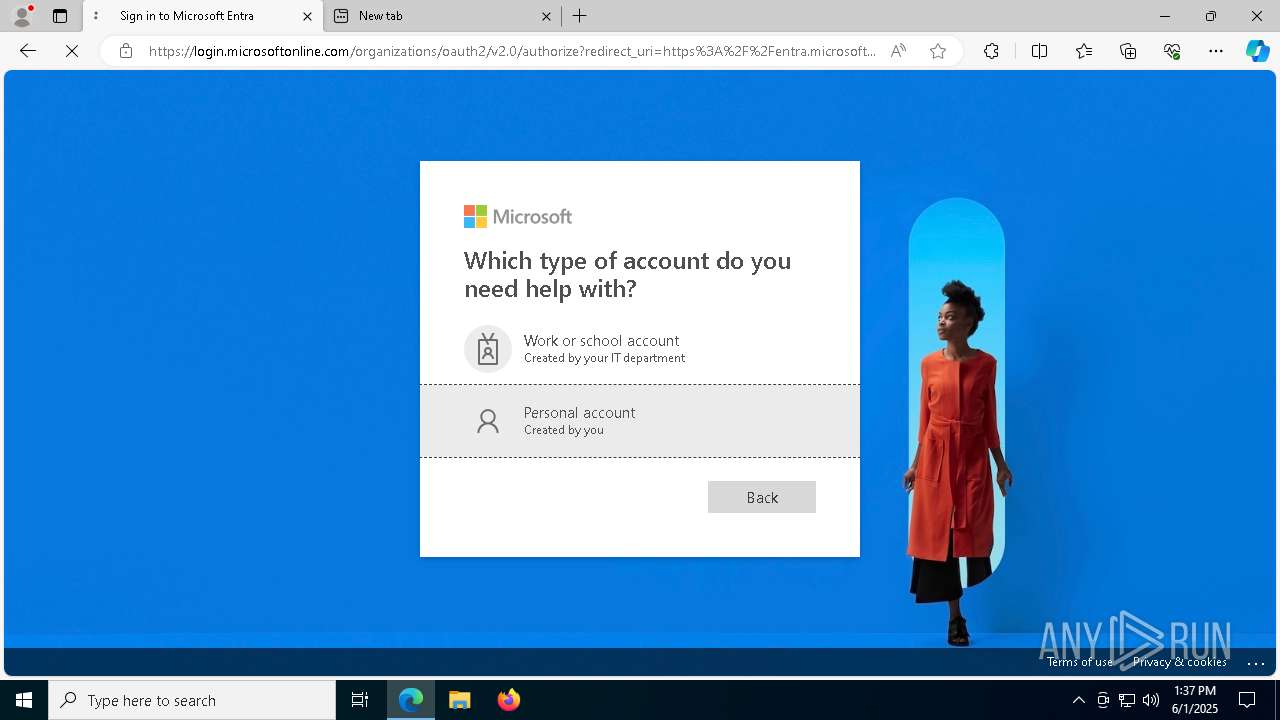This screenshot has width=1280, height=720.
Task: Toggle Split screen view
Action: [x=1039, y=51]
